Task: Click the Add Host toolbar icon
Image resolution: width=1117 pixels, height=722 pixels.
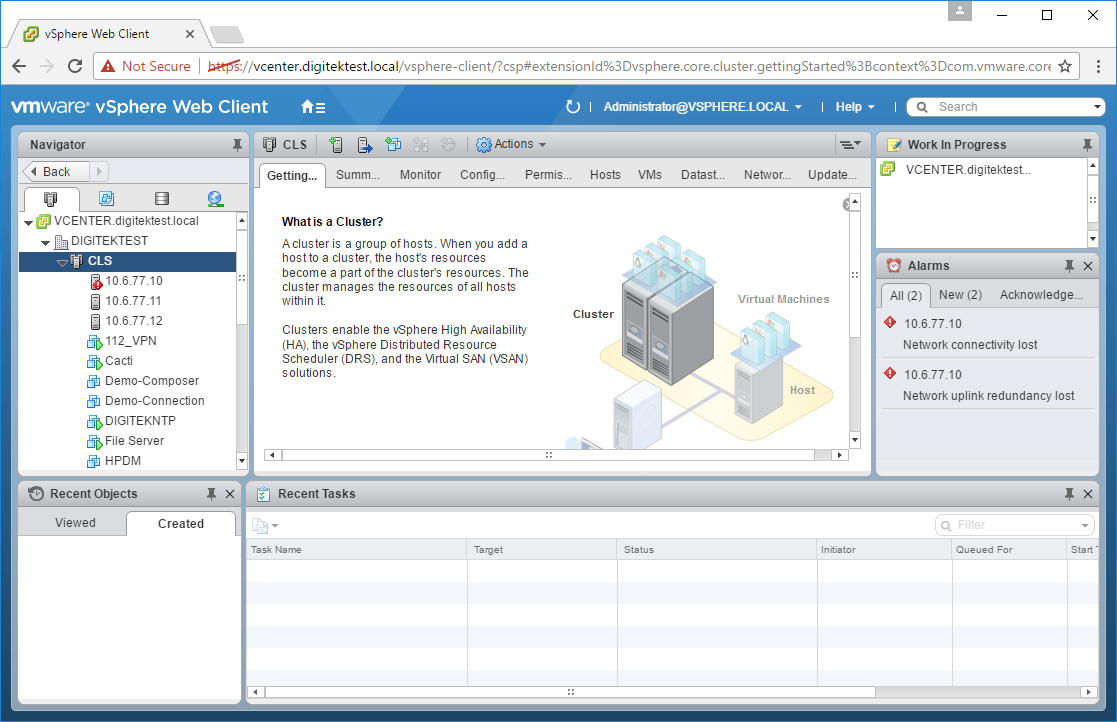Action: pos(336,145)
